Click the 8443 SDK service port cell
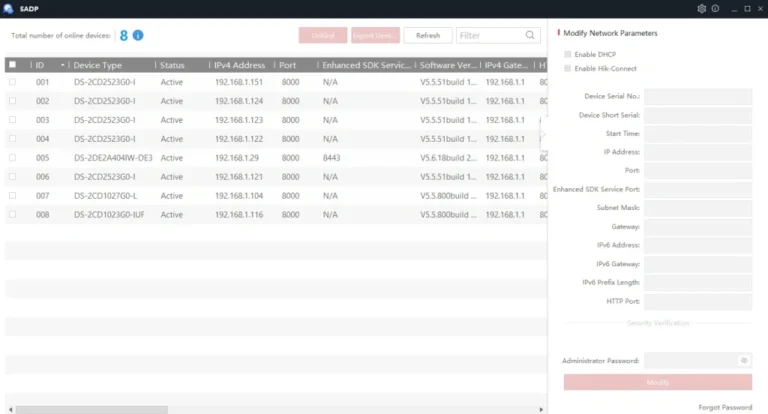 pos(331,158)
